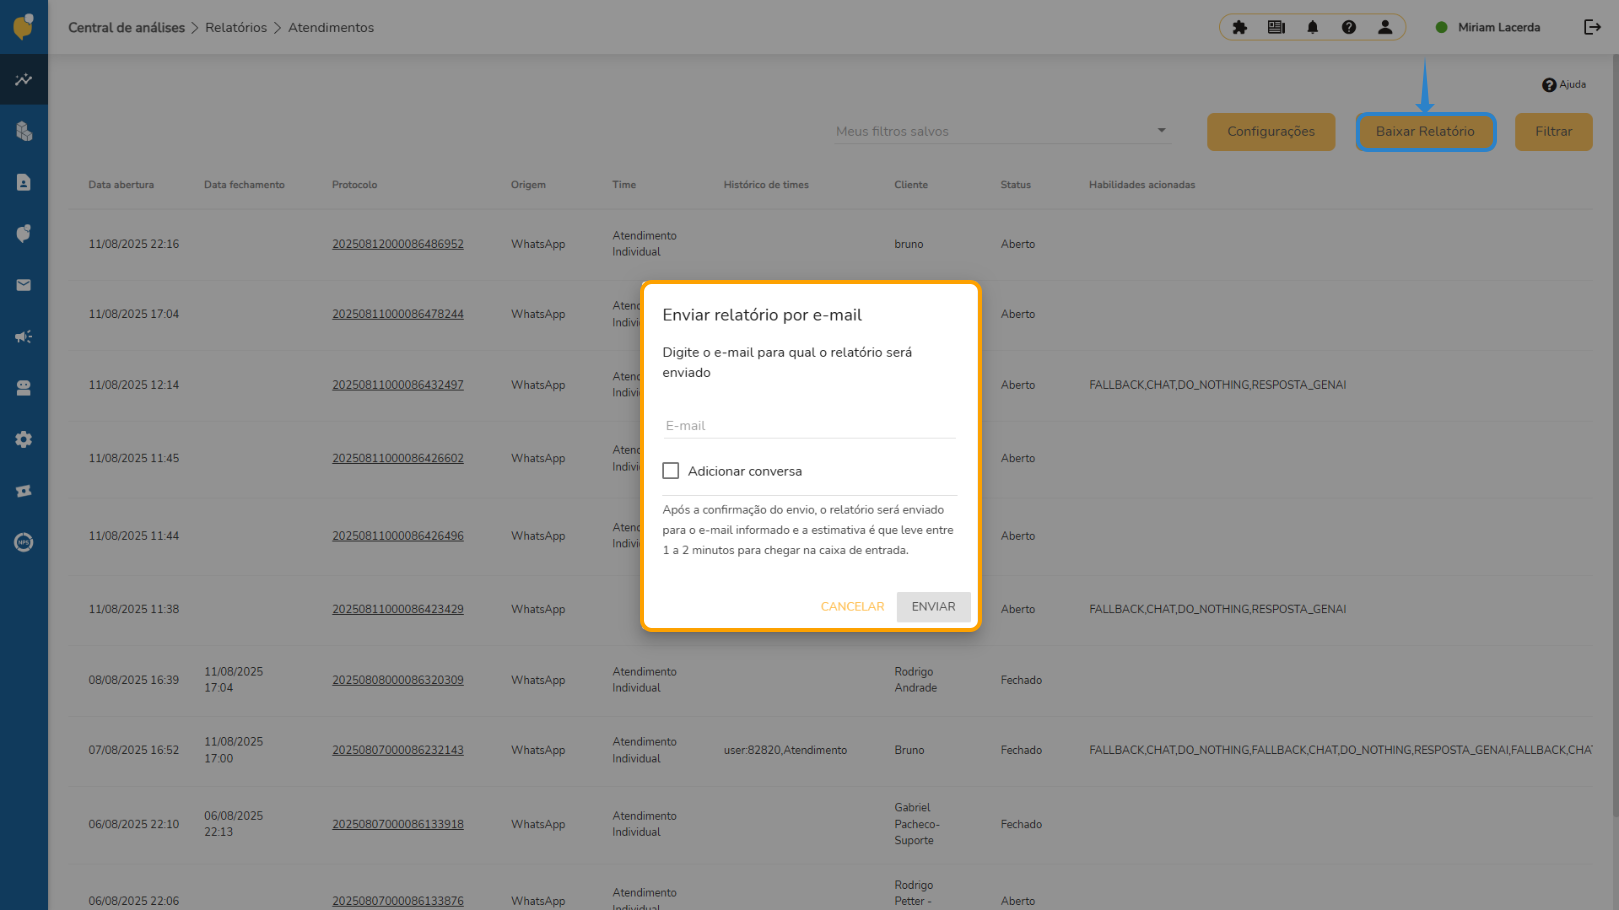
Task: Click the Cliente column header
Action: tap(911, 185)
